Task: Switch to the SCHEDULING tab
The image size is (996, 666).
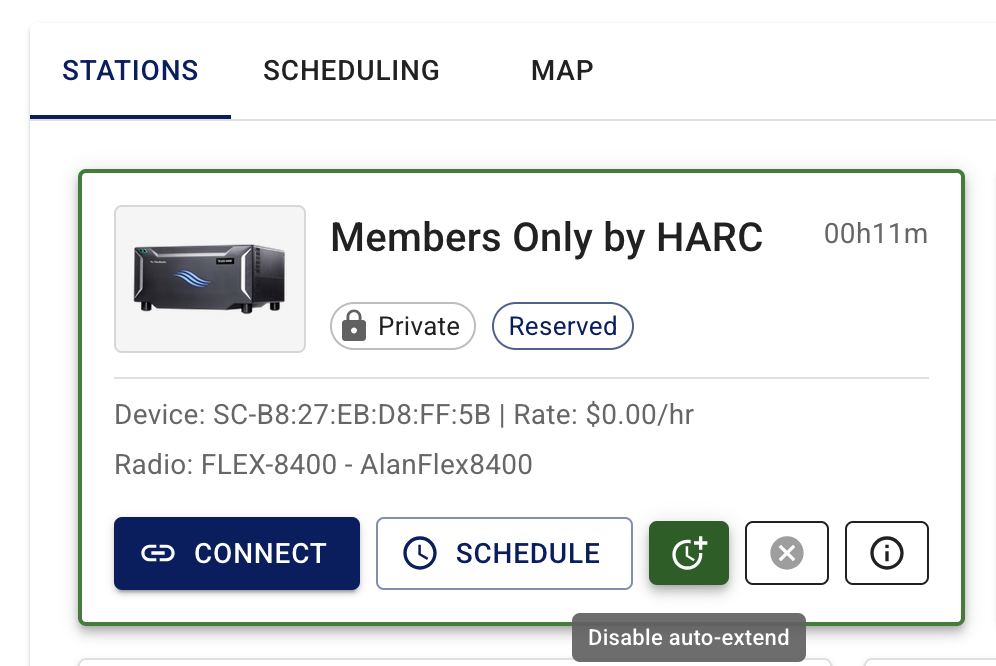Action: click(351, 71)
